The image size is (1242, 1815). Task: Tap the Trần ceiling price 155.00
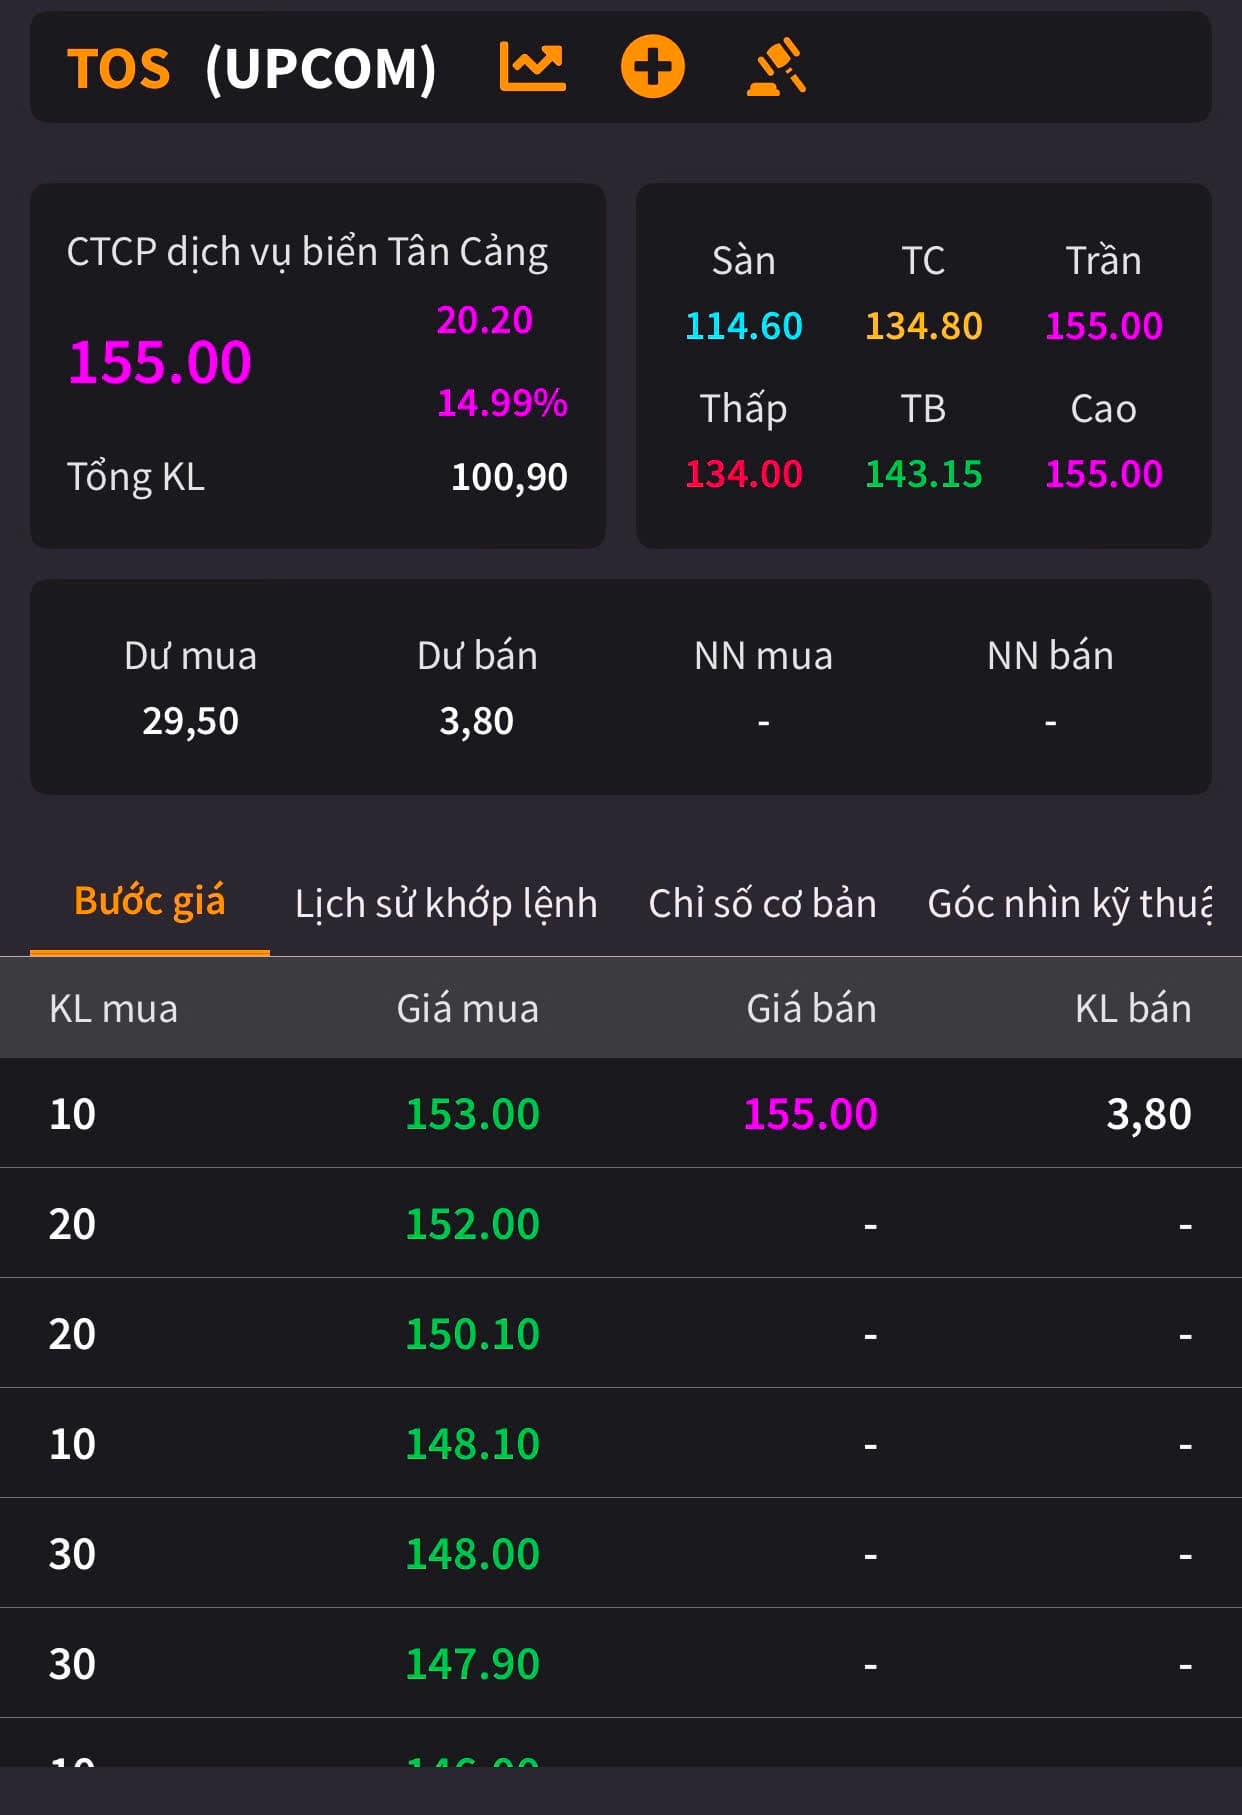(1103, 326)
